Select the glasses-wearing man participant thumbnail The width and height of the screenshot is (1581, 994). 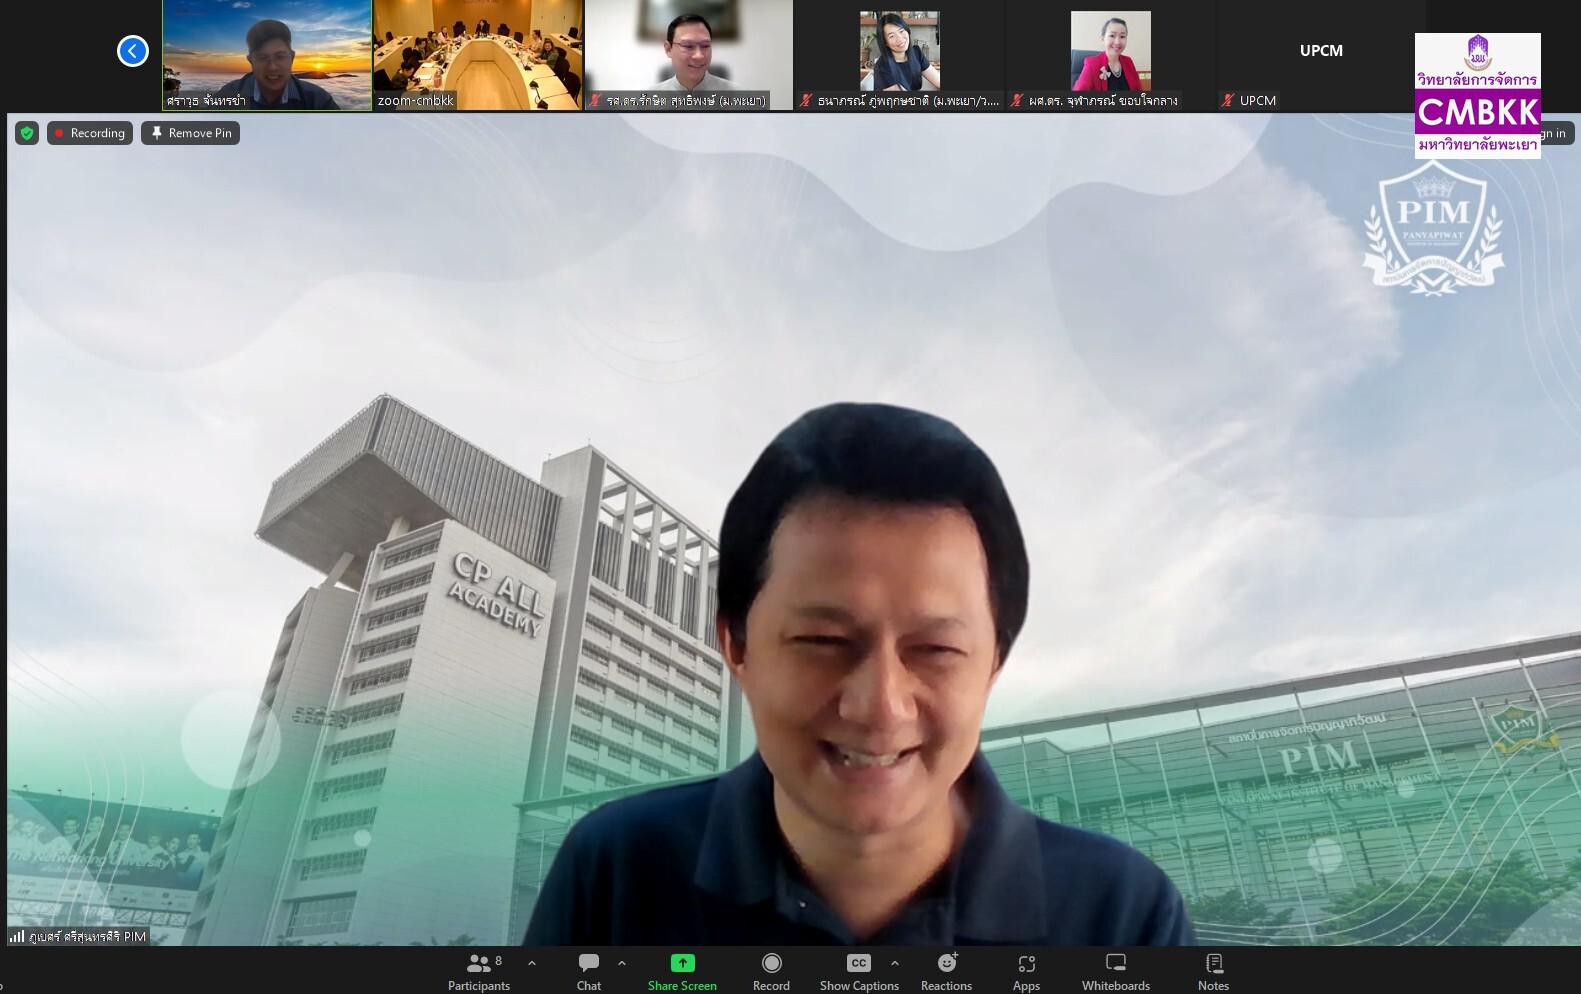(689, 55)
